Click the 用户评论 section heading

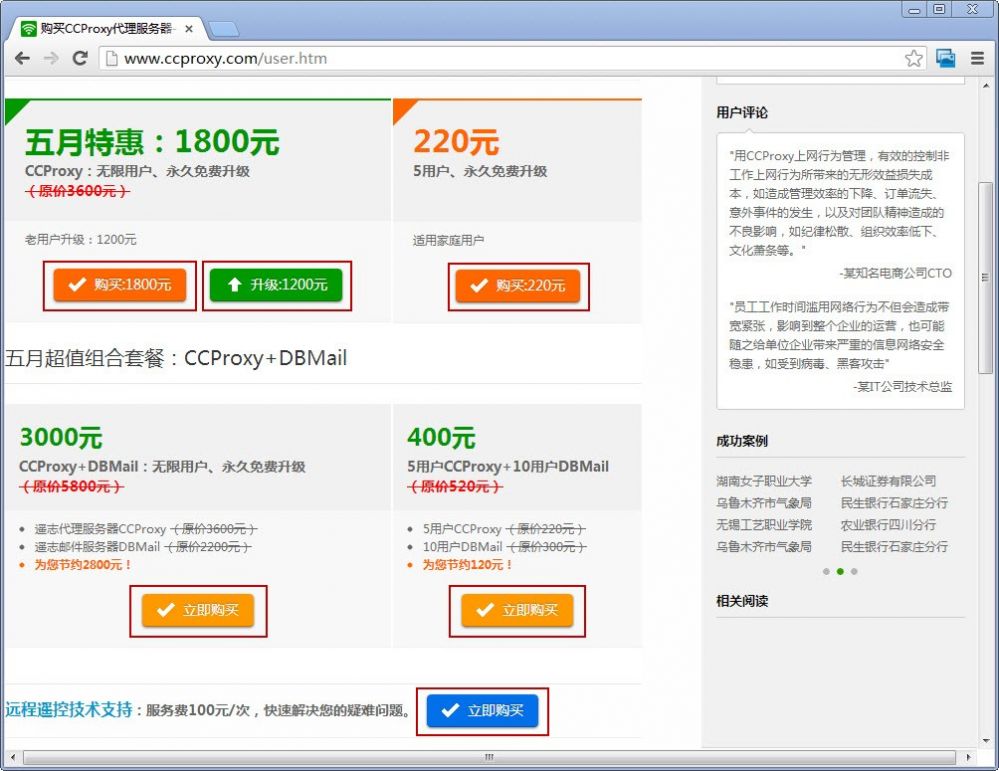[x=742, y=113]
